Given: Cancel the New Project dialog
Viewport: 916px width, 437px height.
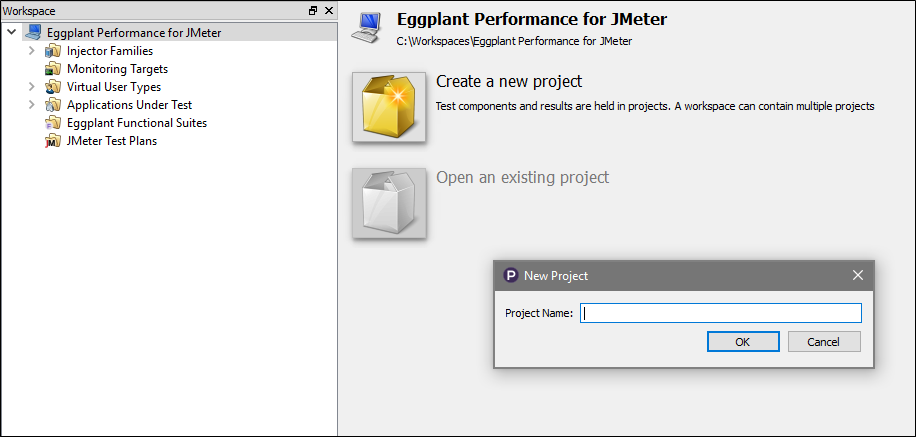Looking at the screenshot, I should pyautogui.click(x=824, y=342).
